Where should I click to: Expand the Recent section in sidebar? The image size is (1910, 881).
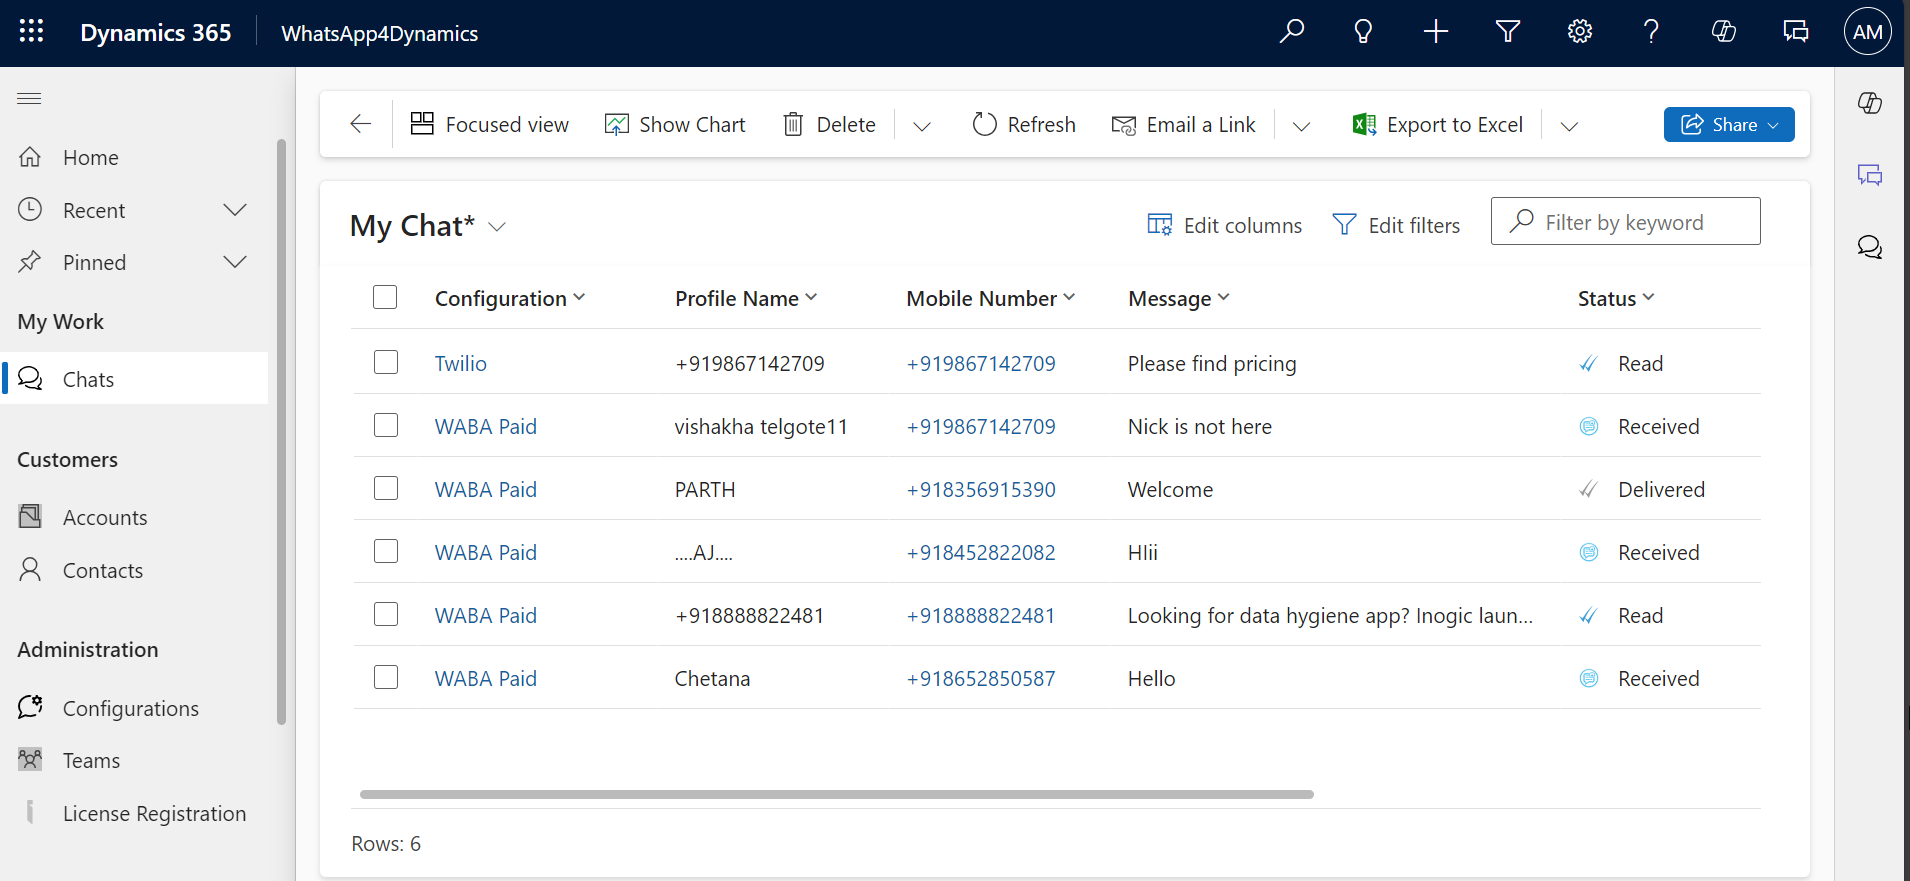click(235, 210)
